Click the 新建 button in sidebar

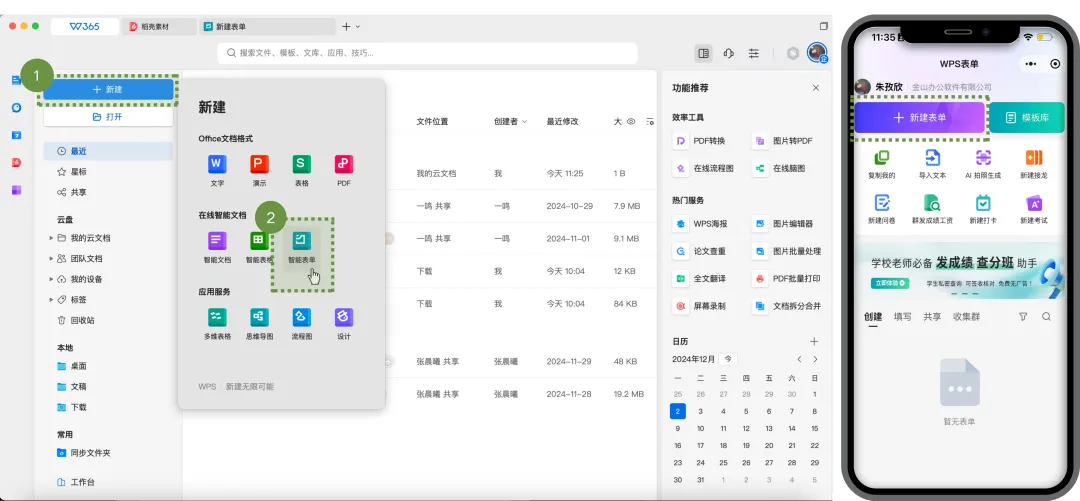(x=108, y=90)
